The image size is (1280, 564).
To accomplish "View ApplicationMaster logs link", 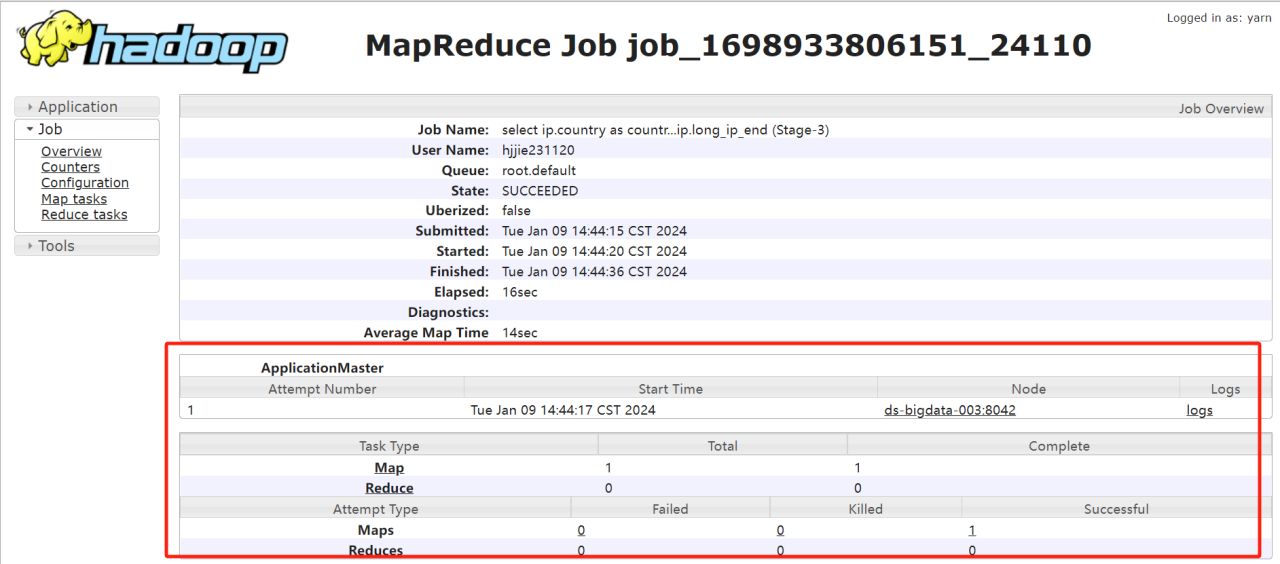I will point(1199,410).
